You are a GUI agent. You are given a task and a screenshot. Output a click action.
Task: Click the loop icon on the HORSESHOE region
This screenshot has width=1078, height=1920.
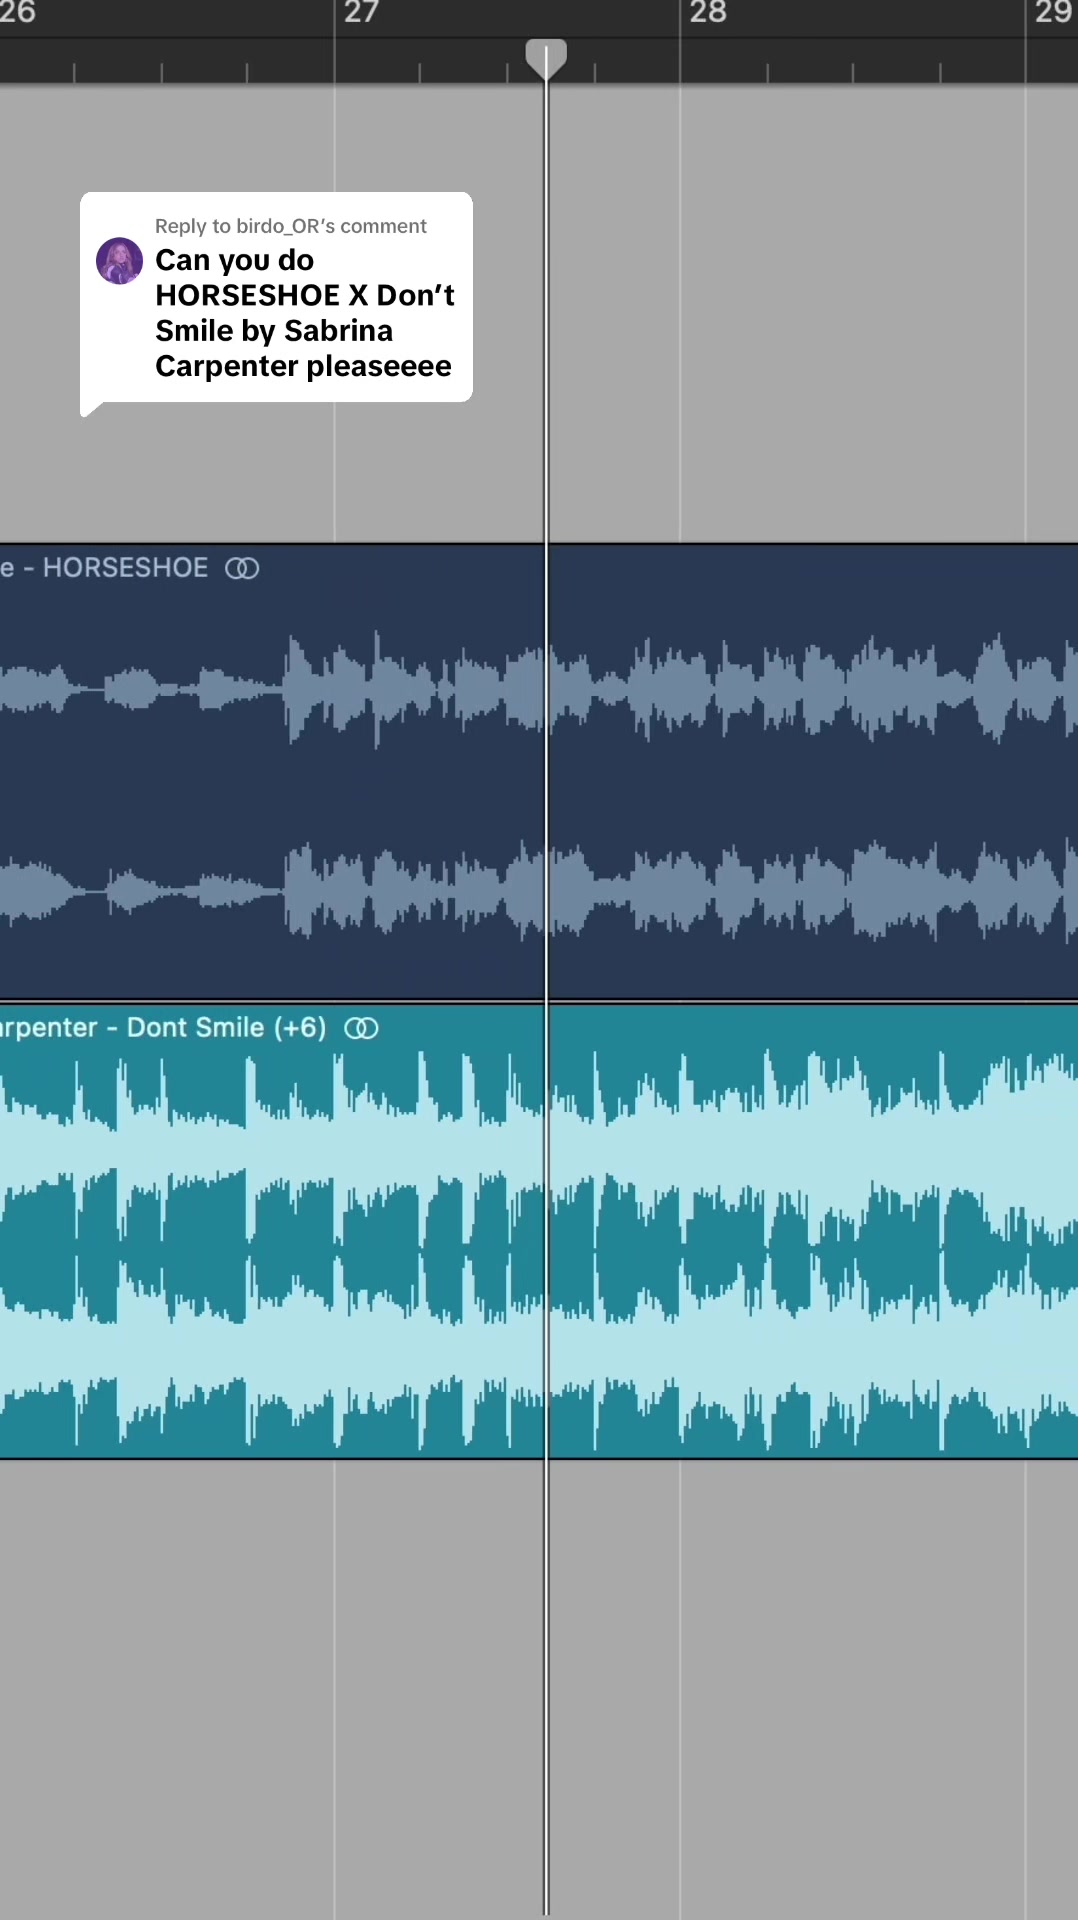click(x=242, y=568)
